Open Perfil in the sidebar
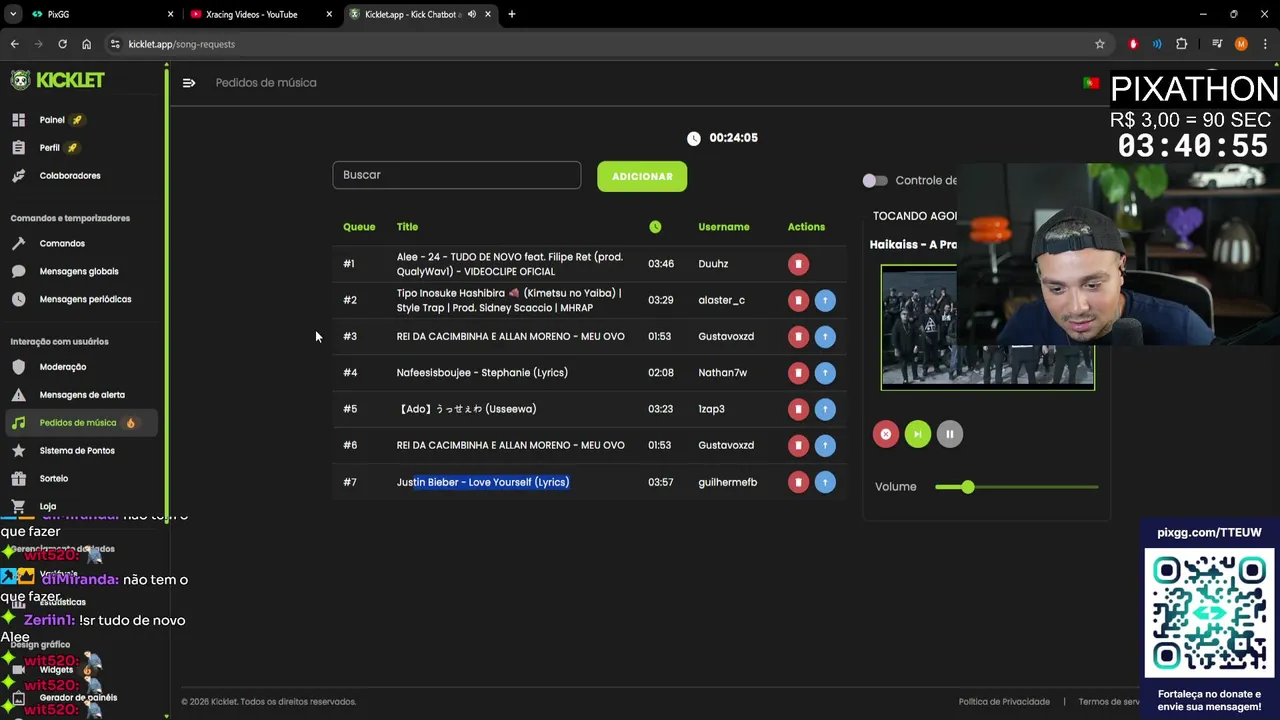1280x720 pixels. pyautogui.click(x=49, y=148)
